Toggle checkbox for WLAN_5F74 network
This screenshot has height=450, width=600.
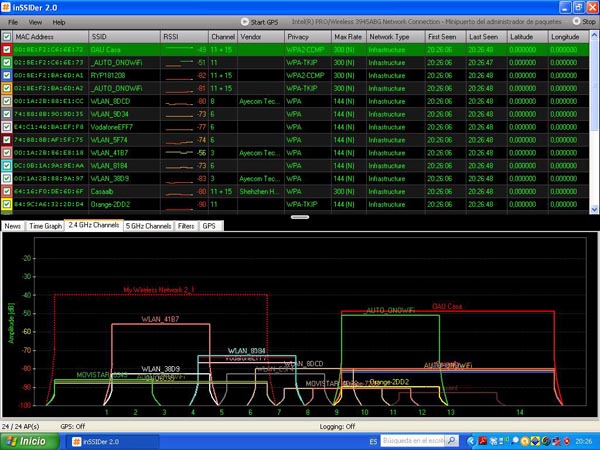tap(7, 140)
